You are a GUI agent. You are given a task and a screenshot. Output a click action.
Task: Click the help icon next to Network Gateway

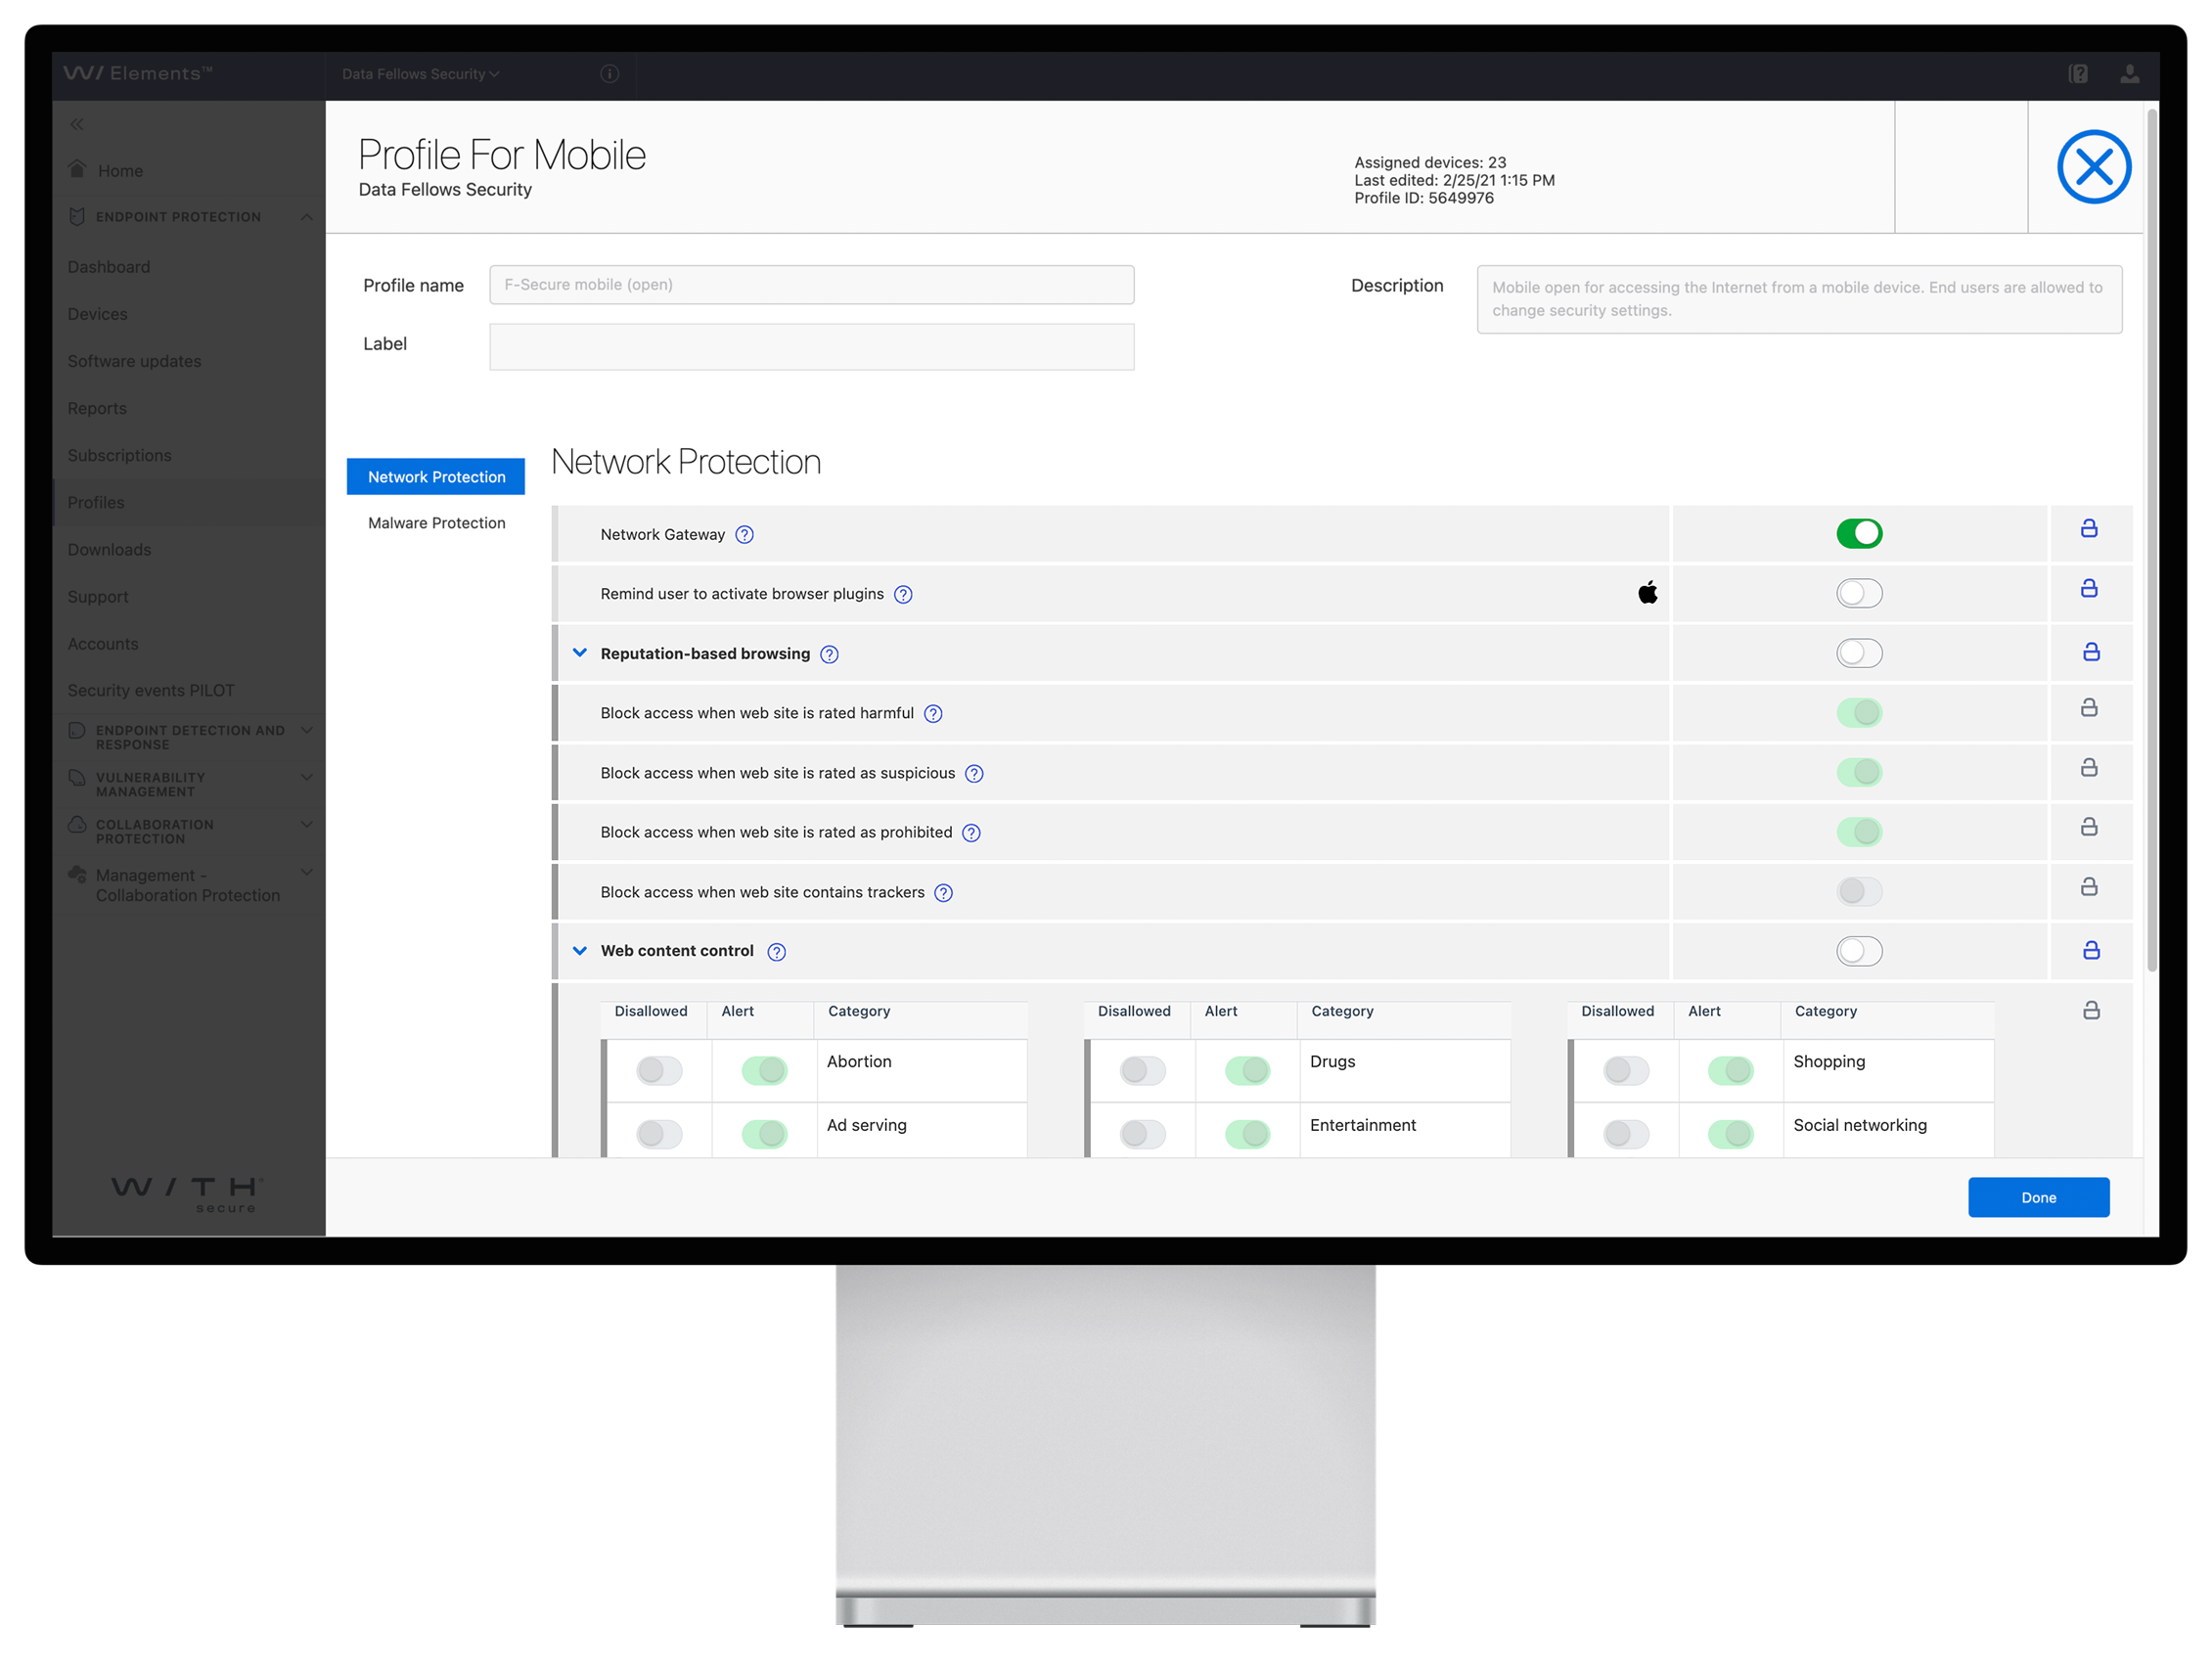743,534
